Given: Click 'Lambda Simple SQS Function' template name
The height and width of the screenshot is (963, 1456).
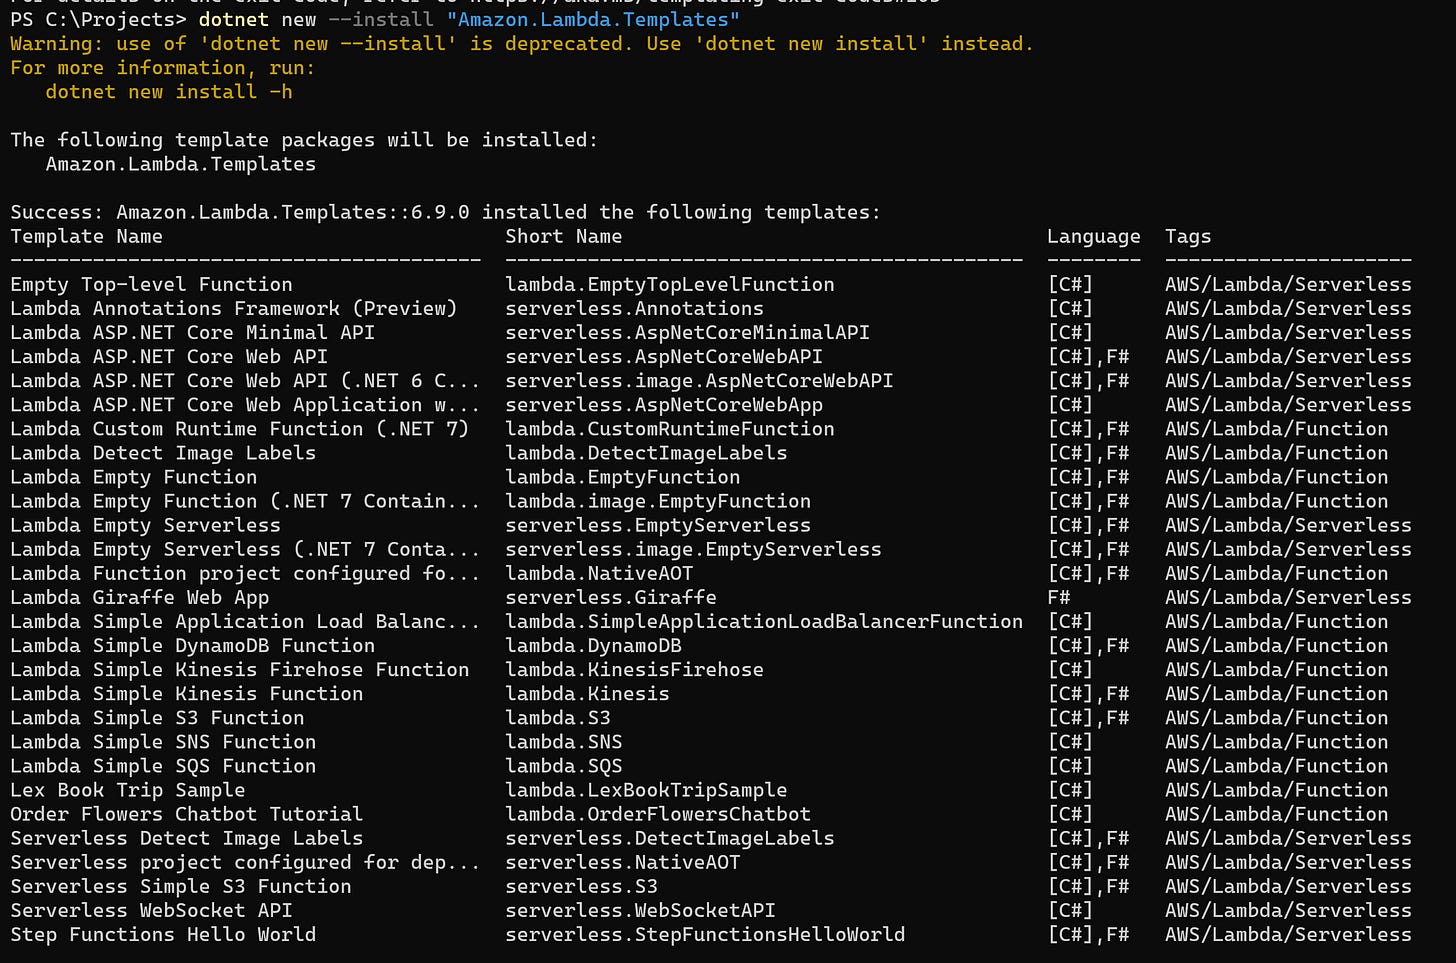Looking at the screenshot, I should pyautogui.click(x=163, y=766).
